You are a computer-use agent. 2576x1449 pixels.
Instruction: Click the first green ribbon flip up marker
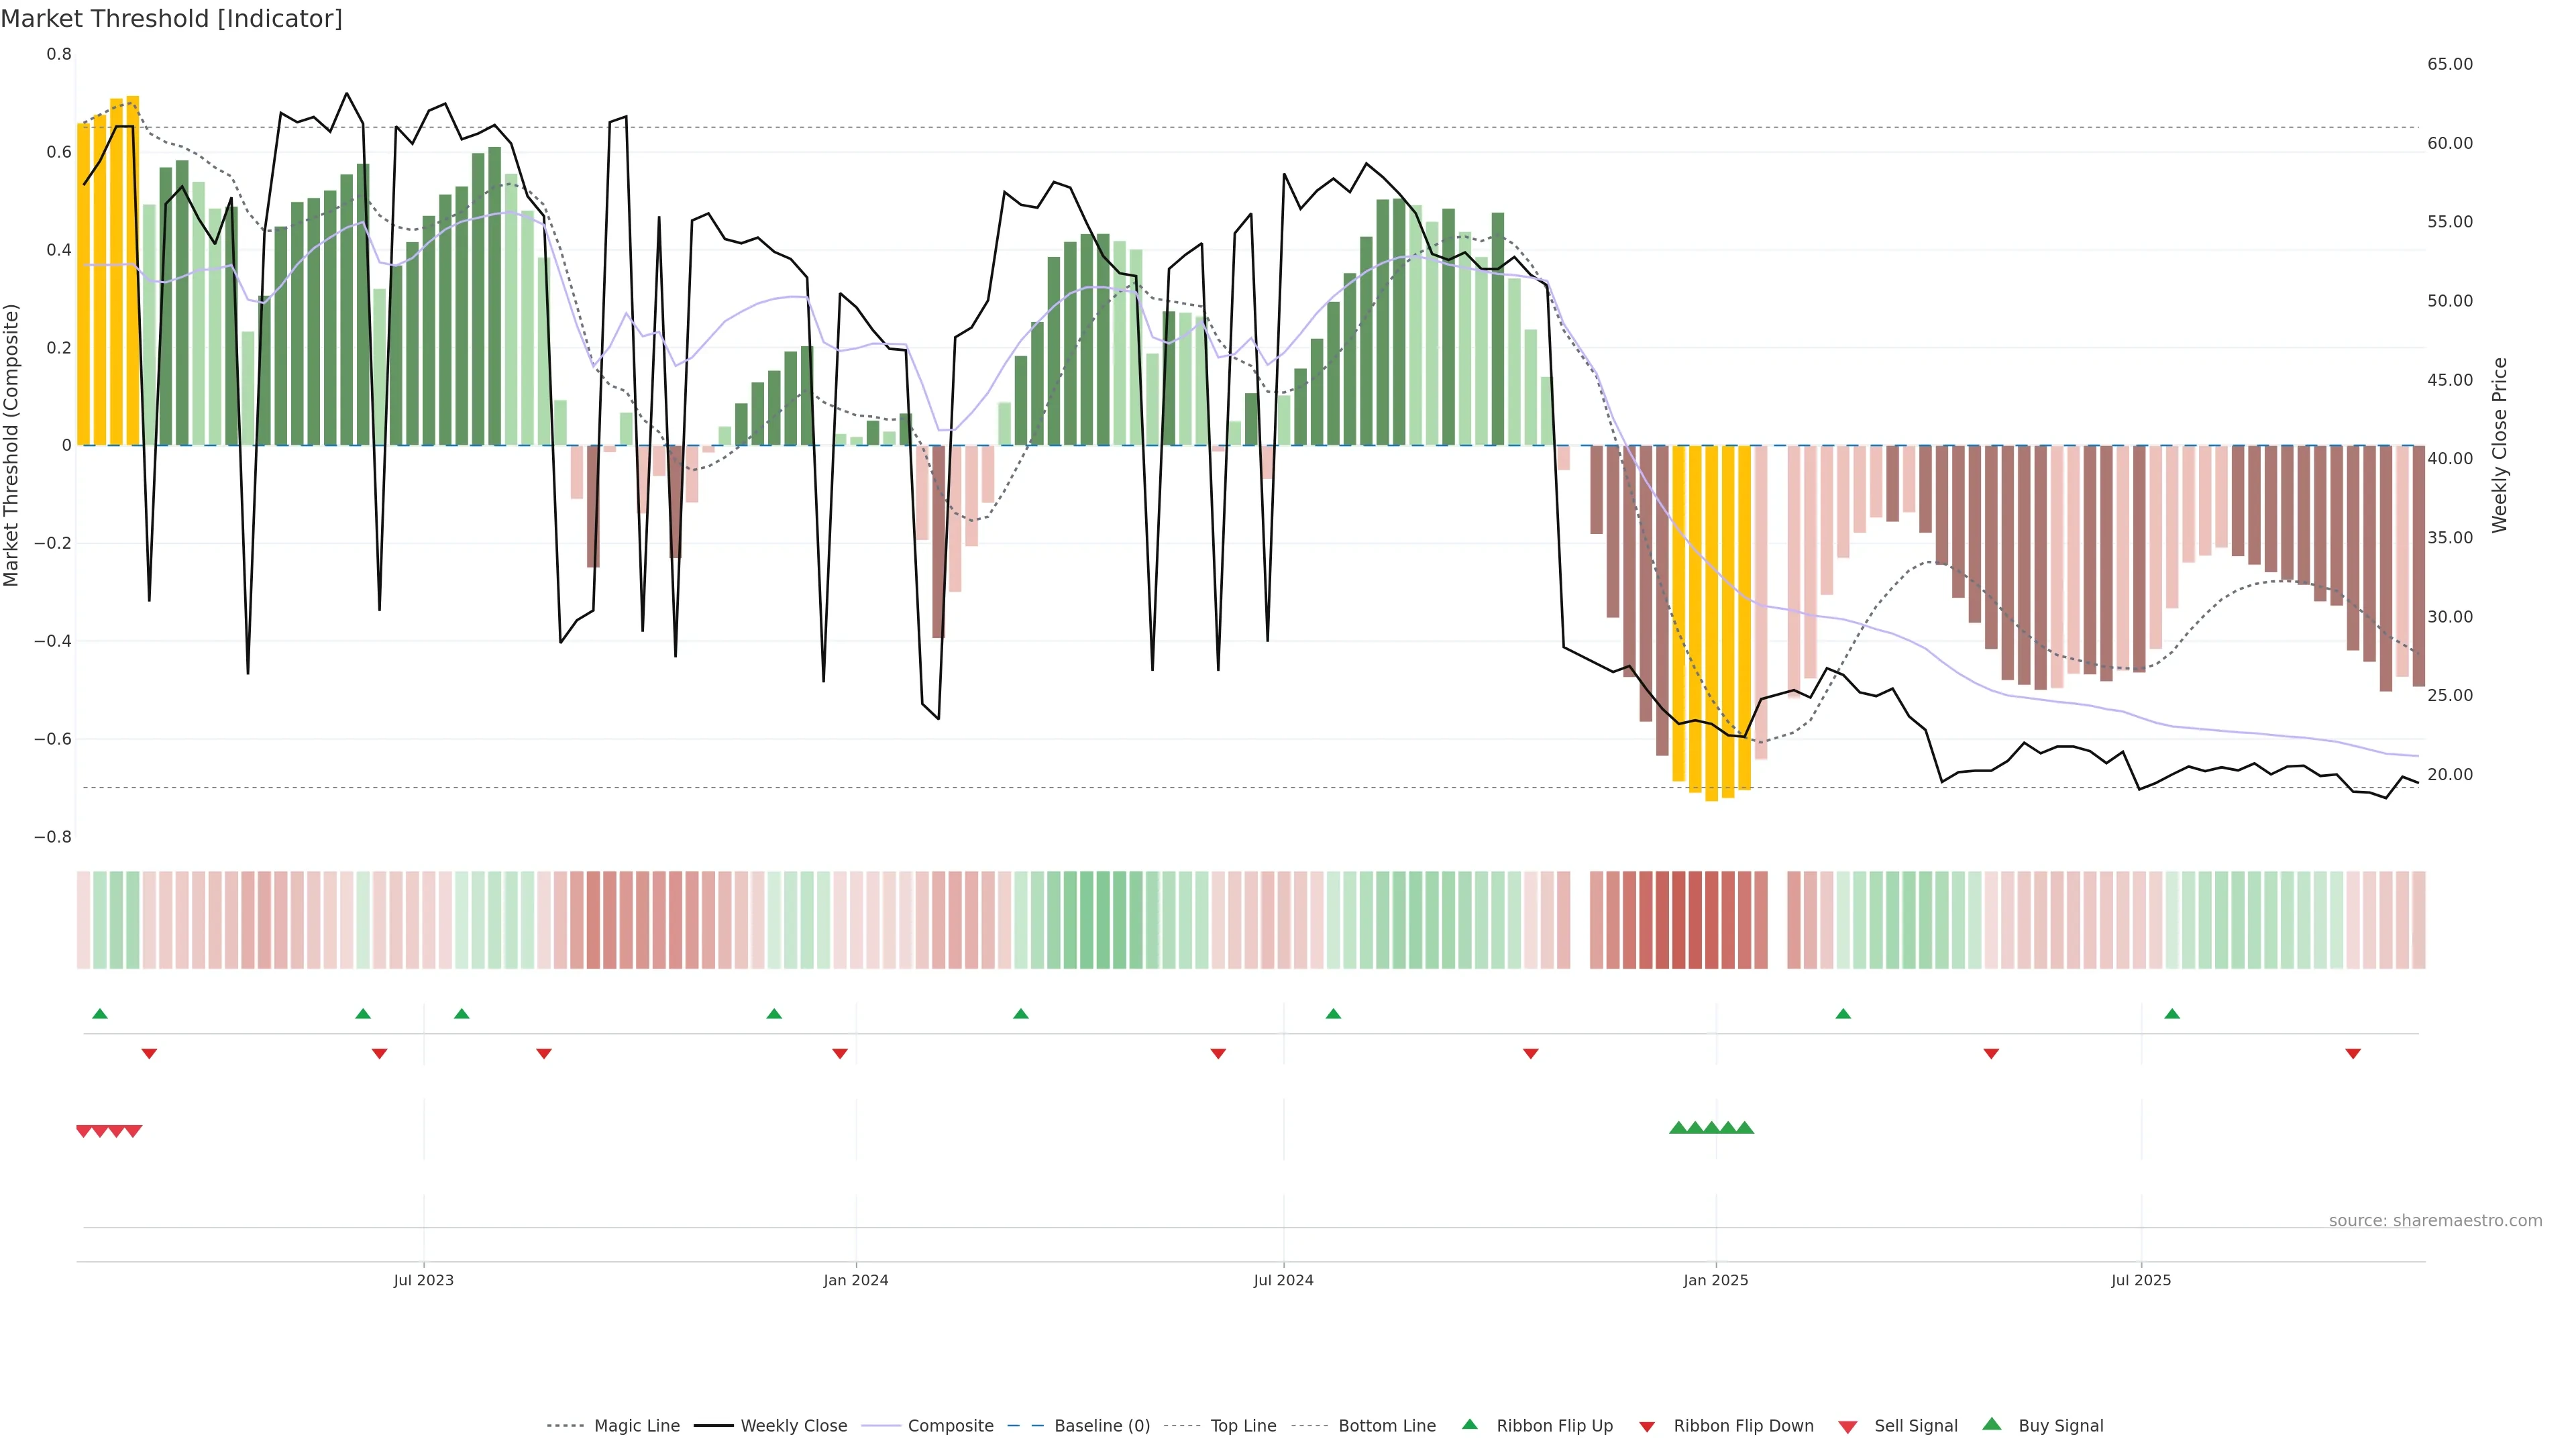pos(100,1014)
